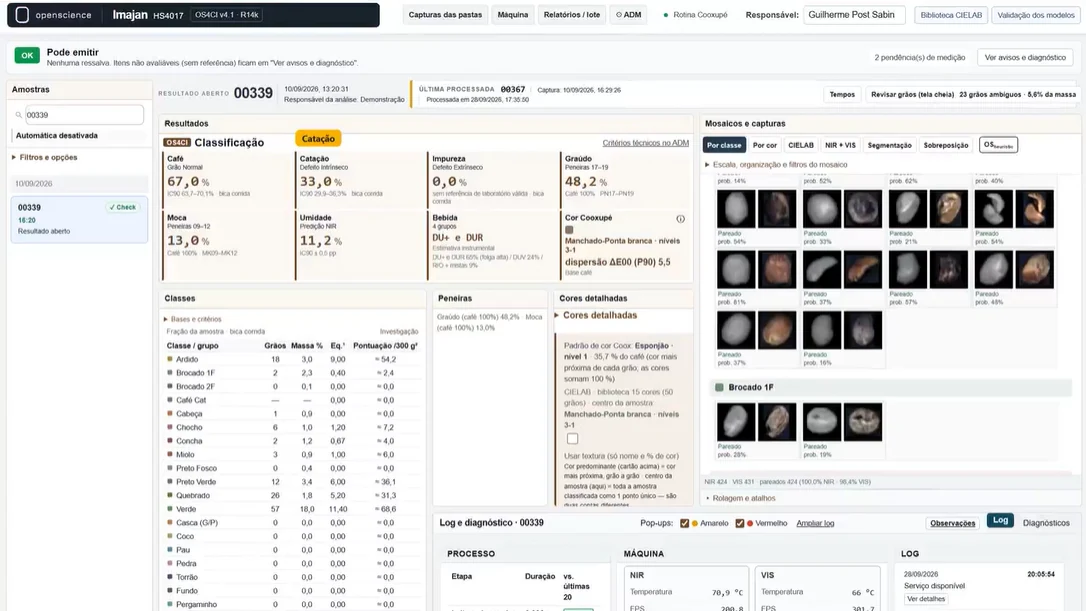Open Capturas das pastas
The height and width of the screenshot is (611, 1086).
(x=445, y=15)
